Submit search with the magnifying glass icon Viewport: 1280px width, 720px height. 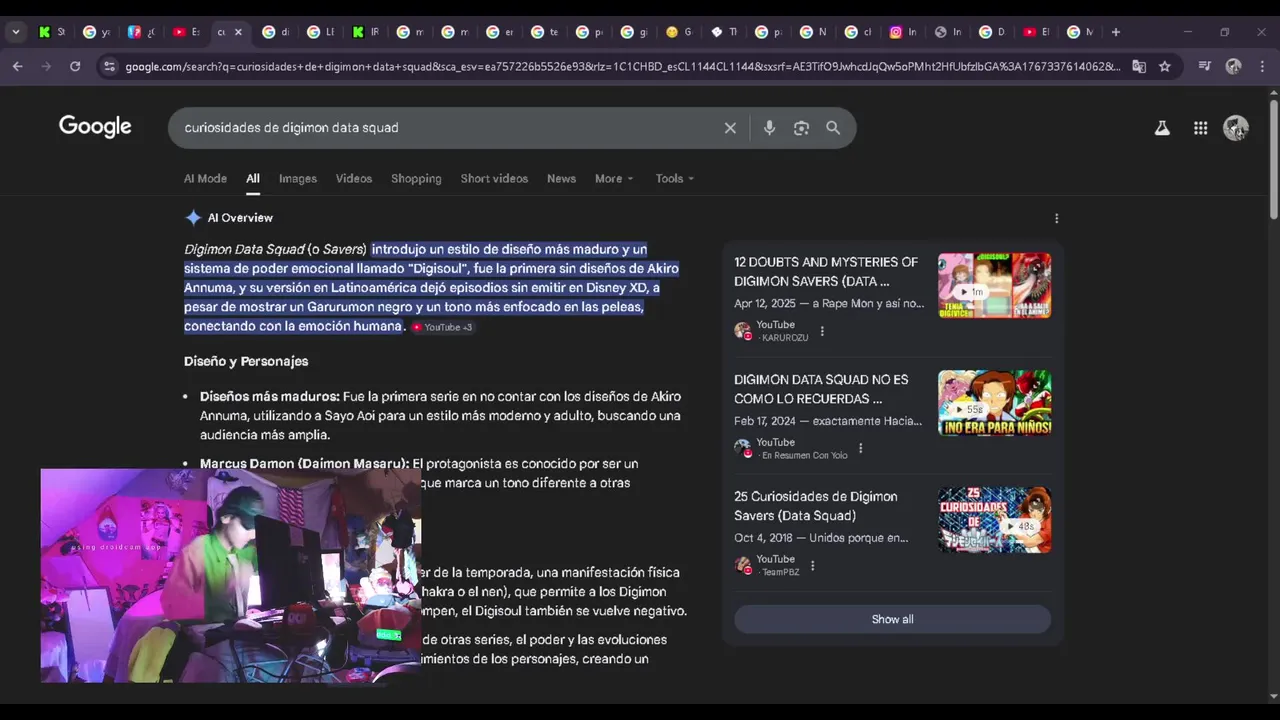point(833,128)
